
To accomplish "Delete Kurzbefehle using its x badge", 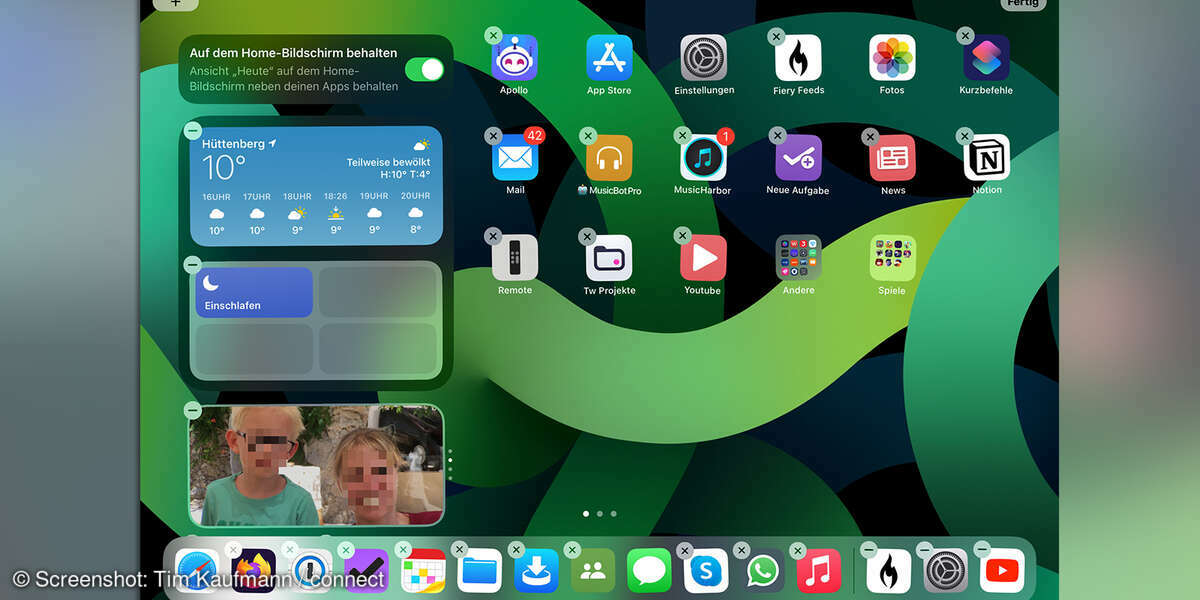I will 965,36.
